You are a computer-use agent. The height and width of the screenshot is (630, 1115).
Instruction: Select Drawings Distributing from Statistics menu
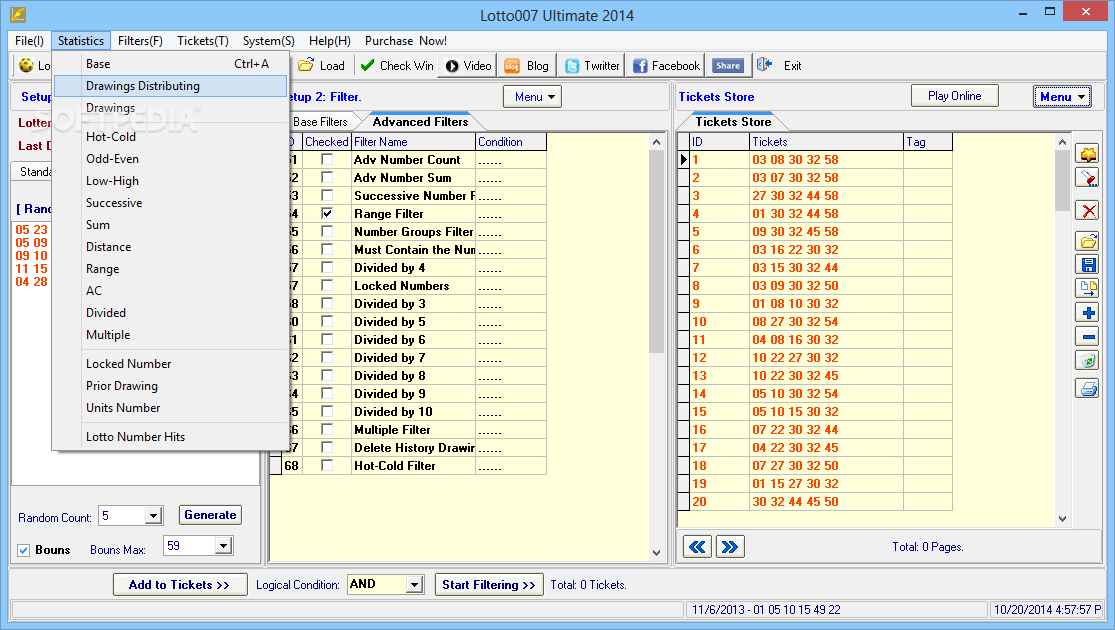pos(171,86)
